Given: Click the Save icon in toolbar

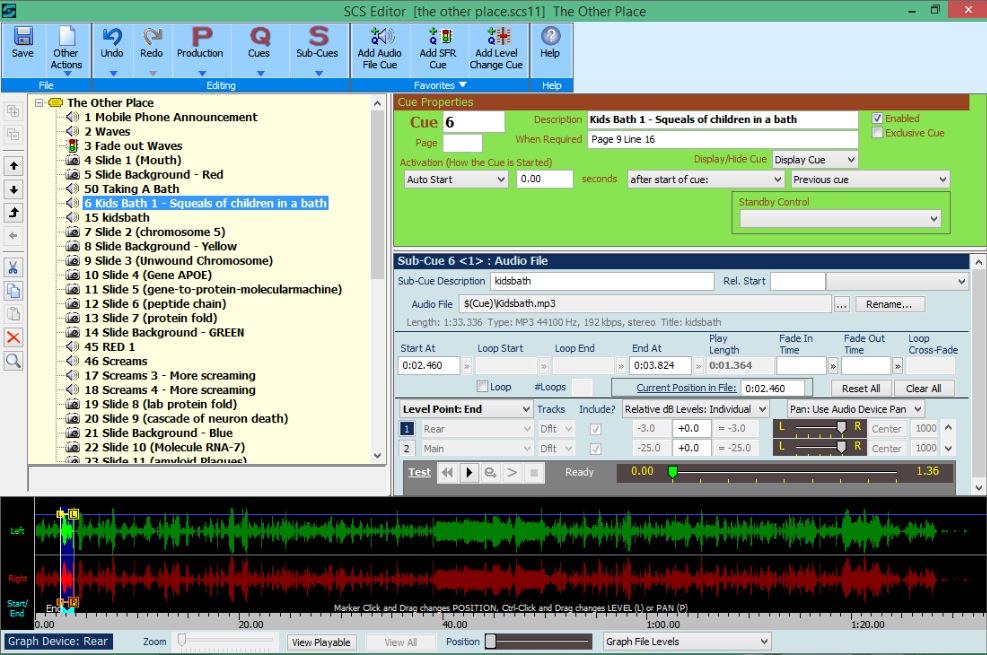Looking at the screenshot, I should pos(22,37).
